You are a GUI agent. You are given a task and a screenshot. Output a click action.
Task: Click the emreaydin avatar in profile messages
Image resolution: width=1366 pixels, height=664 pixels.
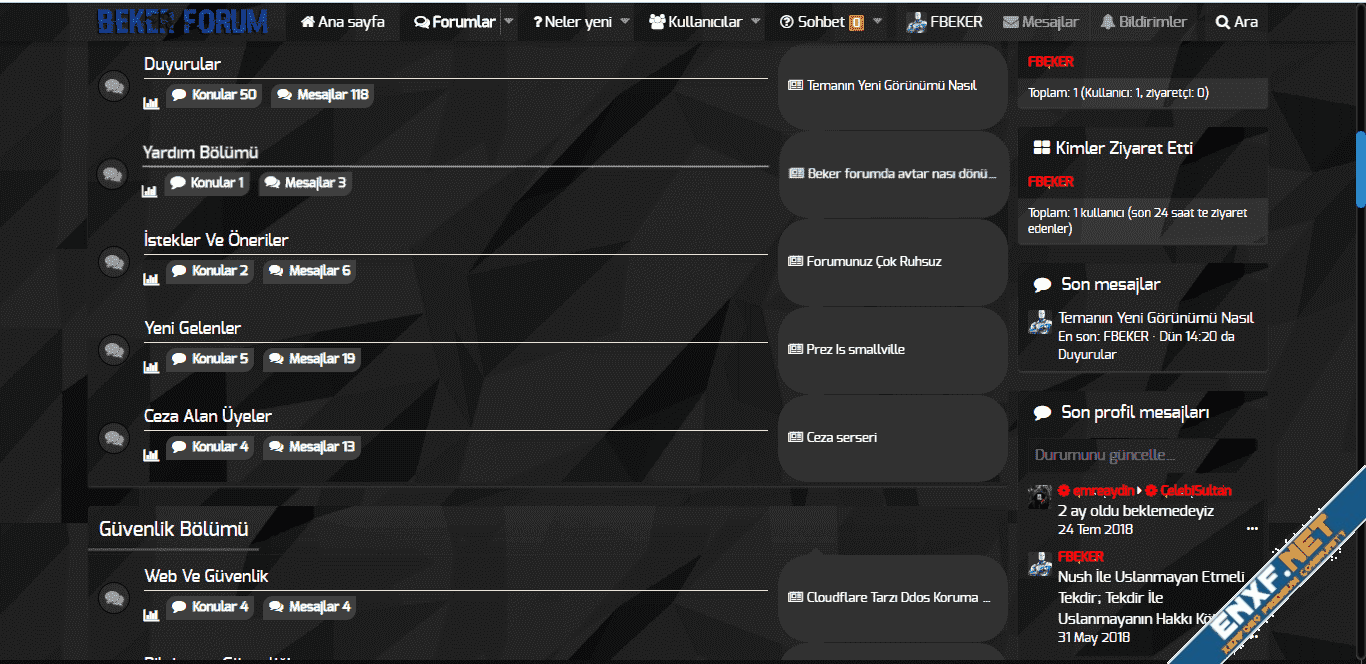point(1040,496)
